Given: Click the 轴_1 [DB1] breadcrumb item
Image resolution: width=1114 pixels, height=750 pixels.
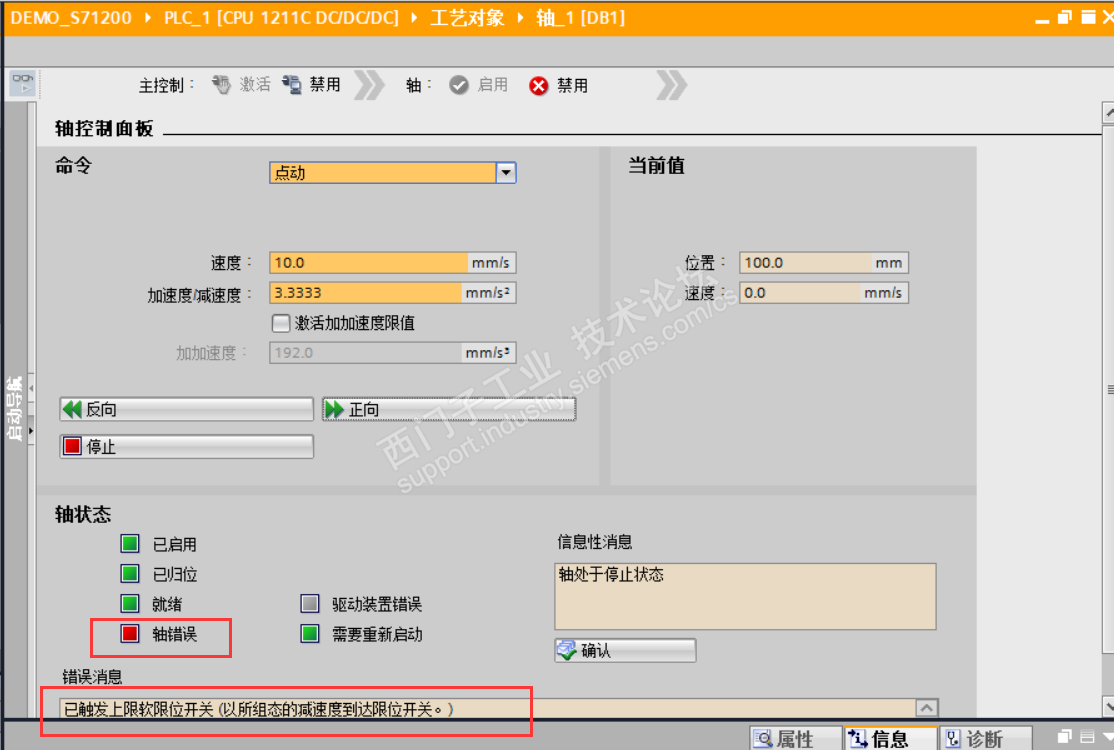Looking at the screenshot, I should pyautogui.click(x=580, y=18).
